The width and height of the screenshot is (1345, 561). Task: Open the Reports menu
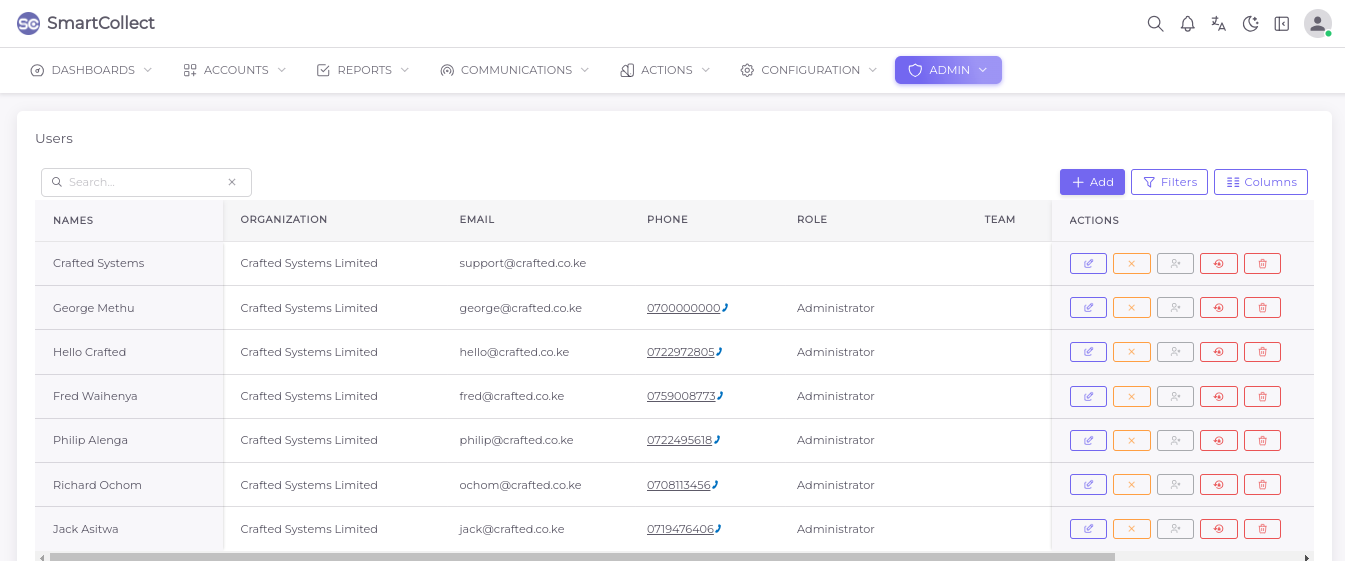pyautogui.click(x=363, y=70)
